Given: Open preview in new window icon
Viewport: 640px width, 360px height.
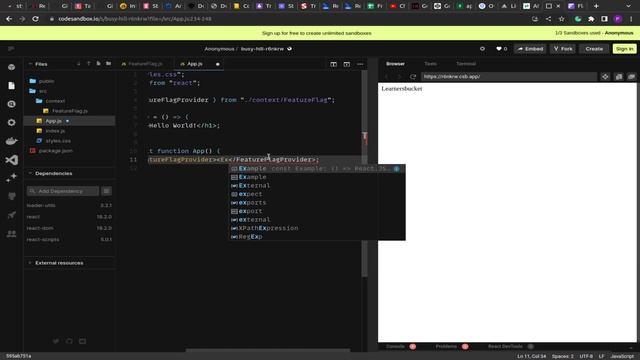Looking at the screenshot, I should point(631,76).
